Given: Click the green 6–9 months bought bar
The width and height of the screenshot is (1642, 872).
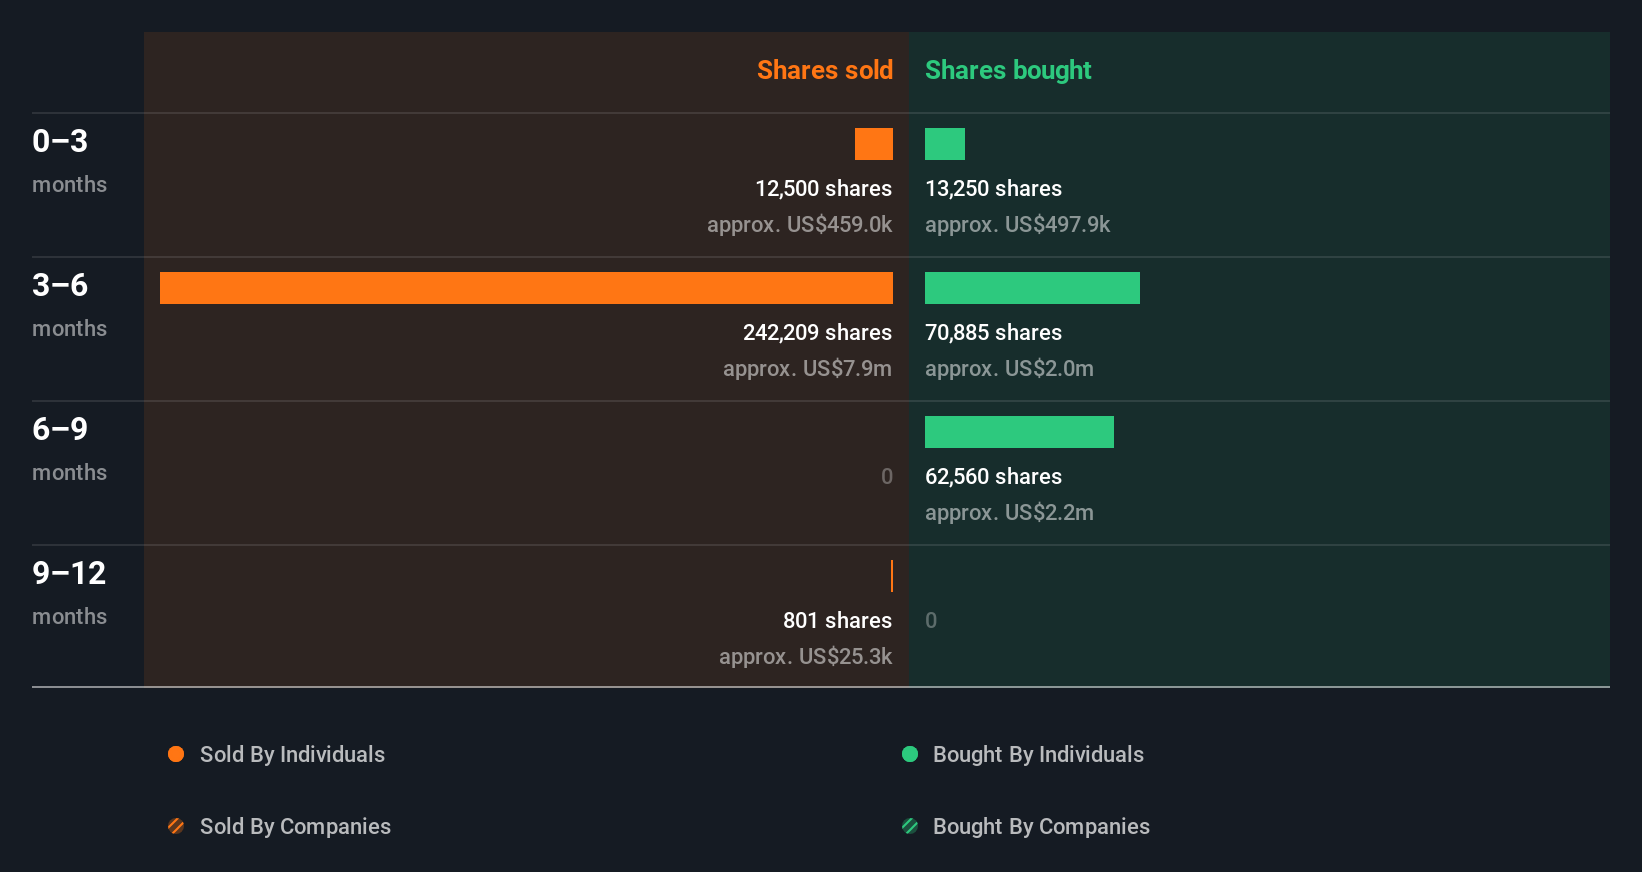Looking at the screenshot, I should click(x=1019, y=432).
